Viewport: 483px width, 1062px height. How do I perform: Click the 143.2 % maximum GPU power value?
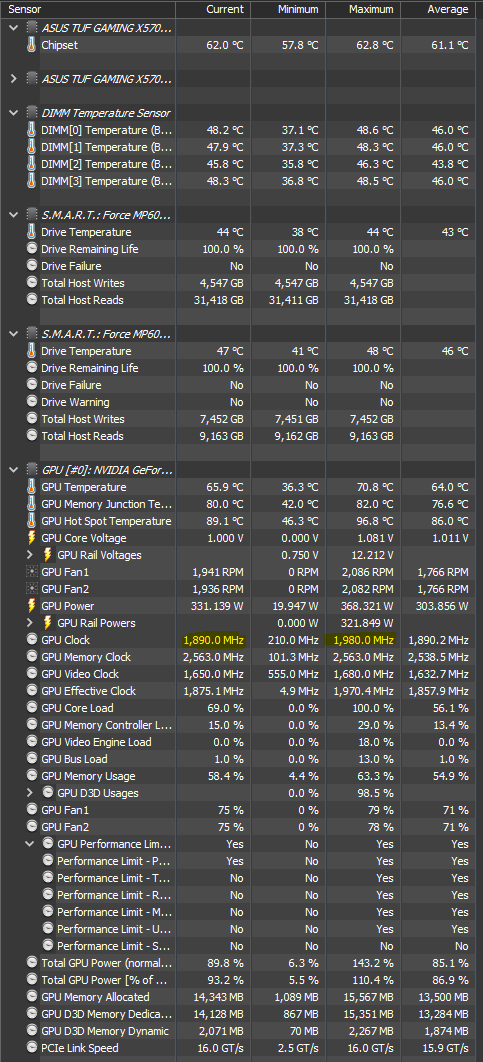[373, 963]
